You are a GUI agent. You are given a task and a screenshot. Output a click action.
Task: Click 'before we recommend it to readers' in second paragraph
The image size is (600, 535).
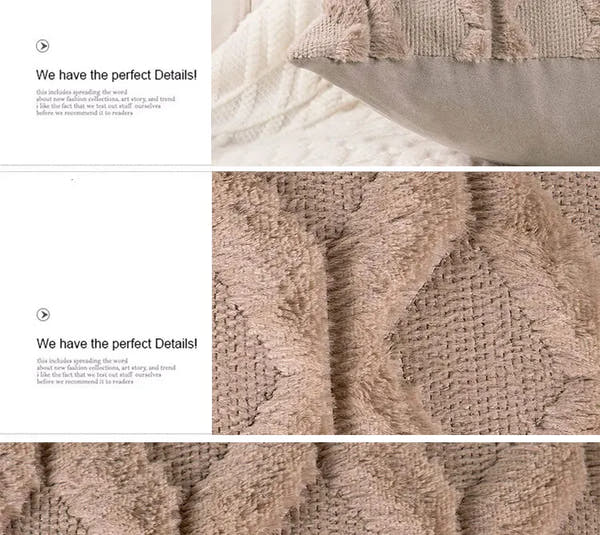coord(85,382)
